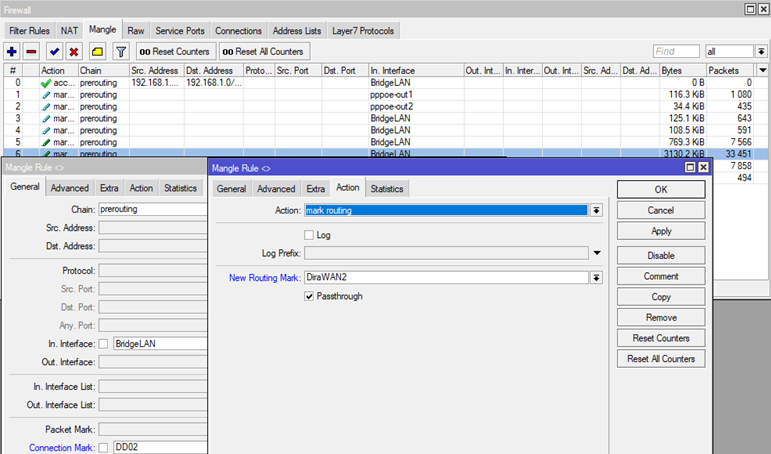Click the Apply button
The height and width of the screenshot is (454, 771).
pyautogui.click(x=661, y=231)
